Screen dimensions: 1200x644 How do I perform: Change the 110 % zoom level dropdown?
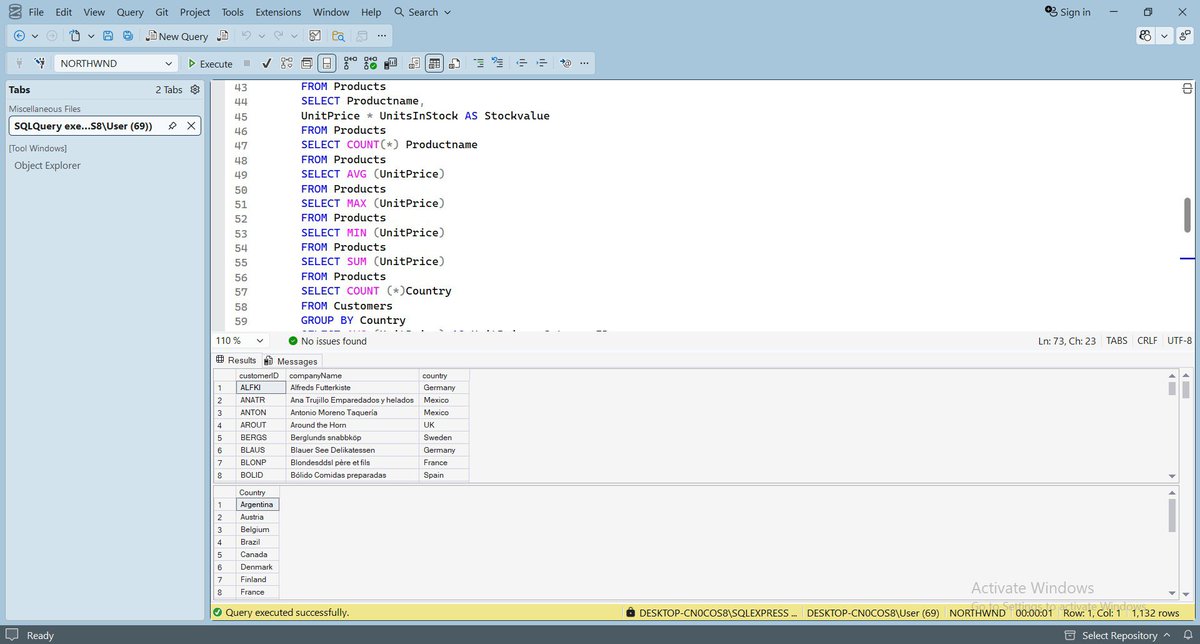[240, 341]
